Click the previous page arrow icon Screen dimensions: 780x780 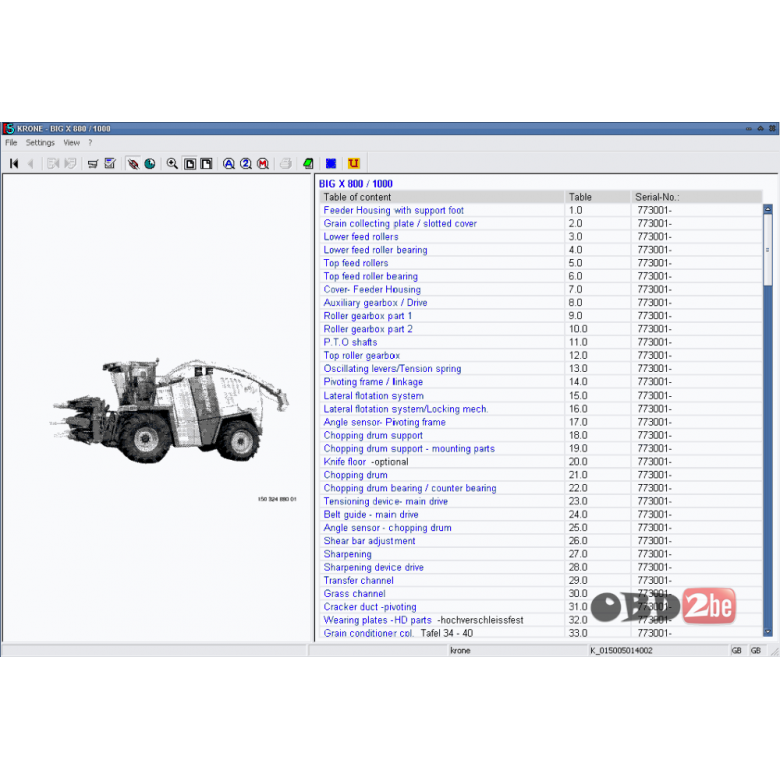coord(31,163)
